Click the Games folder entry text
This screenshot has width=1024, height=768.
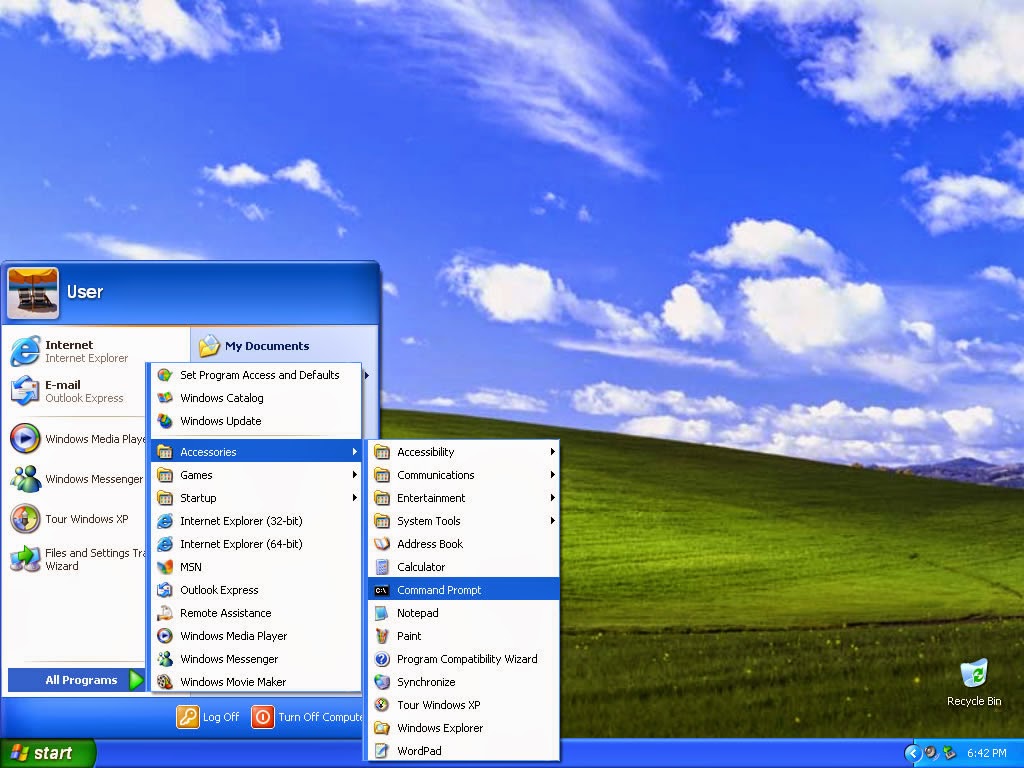[x=196, y=475]
